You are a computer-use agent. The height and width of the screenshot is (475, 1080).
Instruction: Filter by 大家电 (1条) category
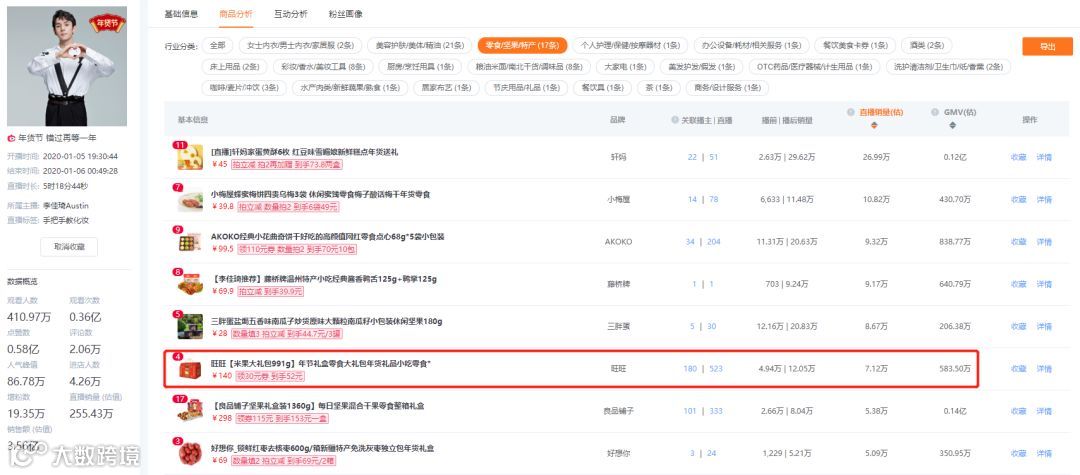coord(624,67)
